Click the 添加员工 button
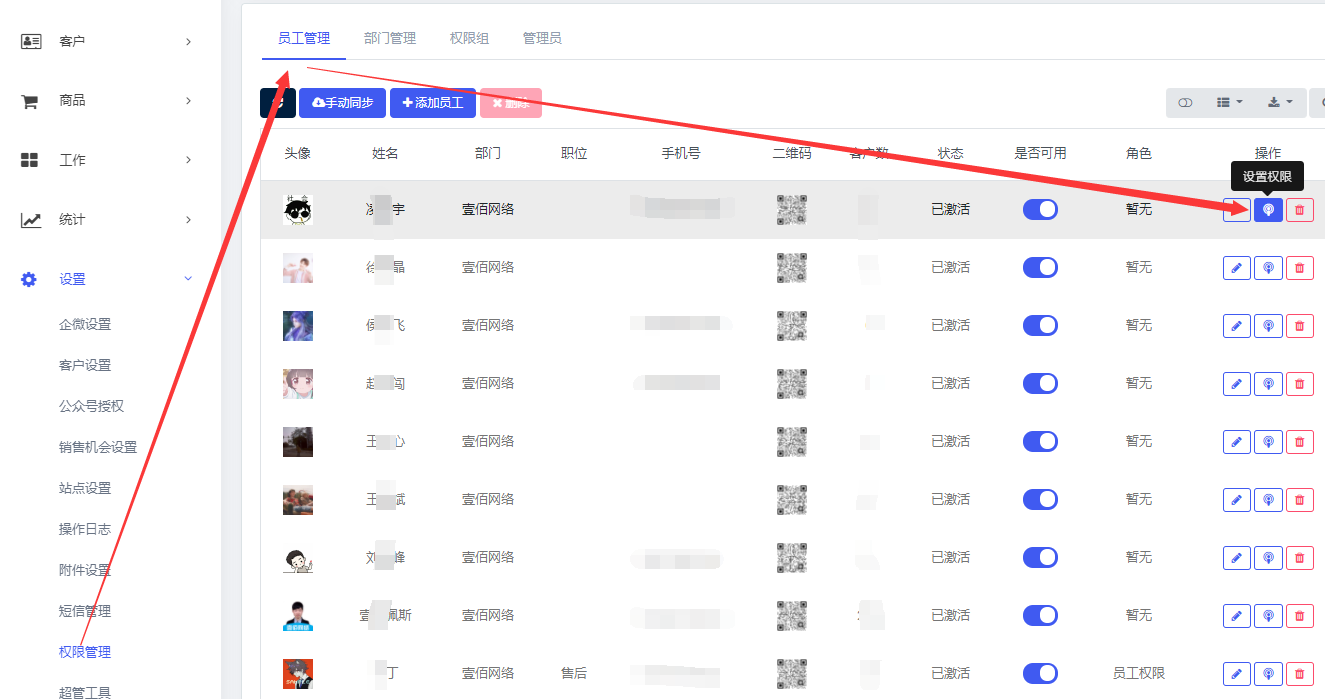The width and height of the screenshot is (1325, 699). click(433, 103)
